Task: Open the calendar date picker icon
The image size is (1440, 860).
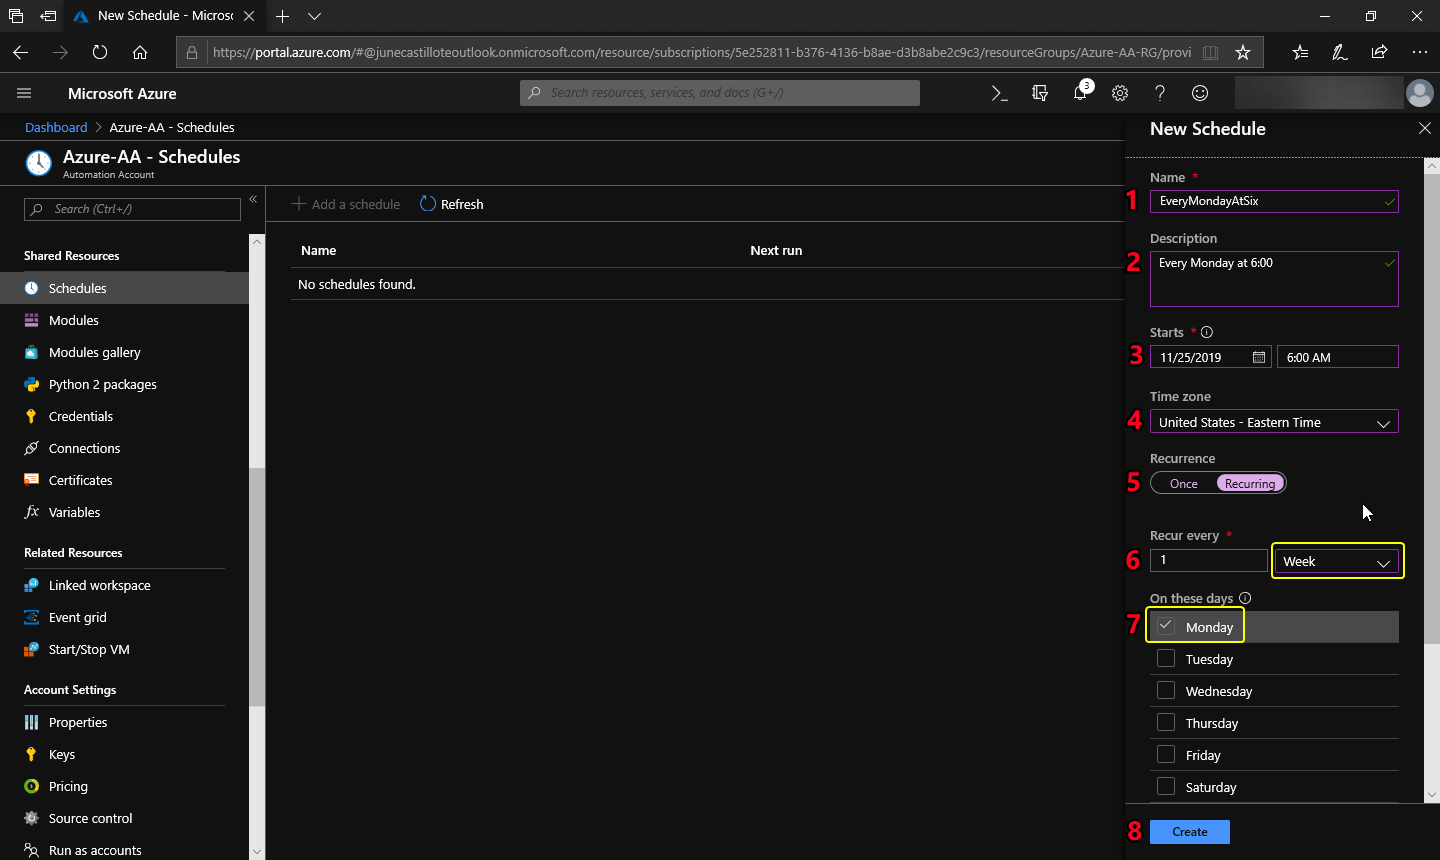Action: point(1259,357)
